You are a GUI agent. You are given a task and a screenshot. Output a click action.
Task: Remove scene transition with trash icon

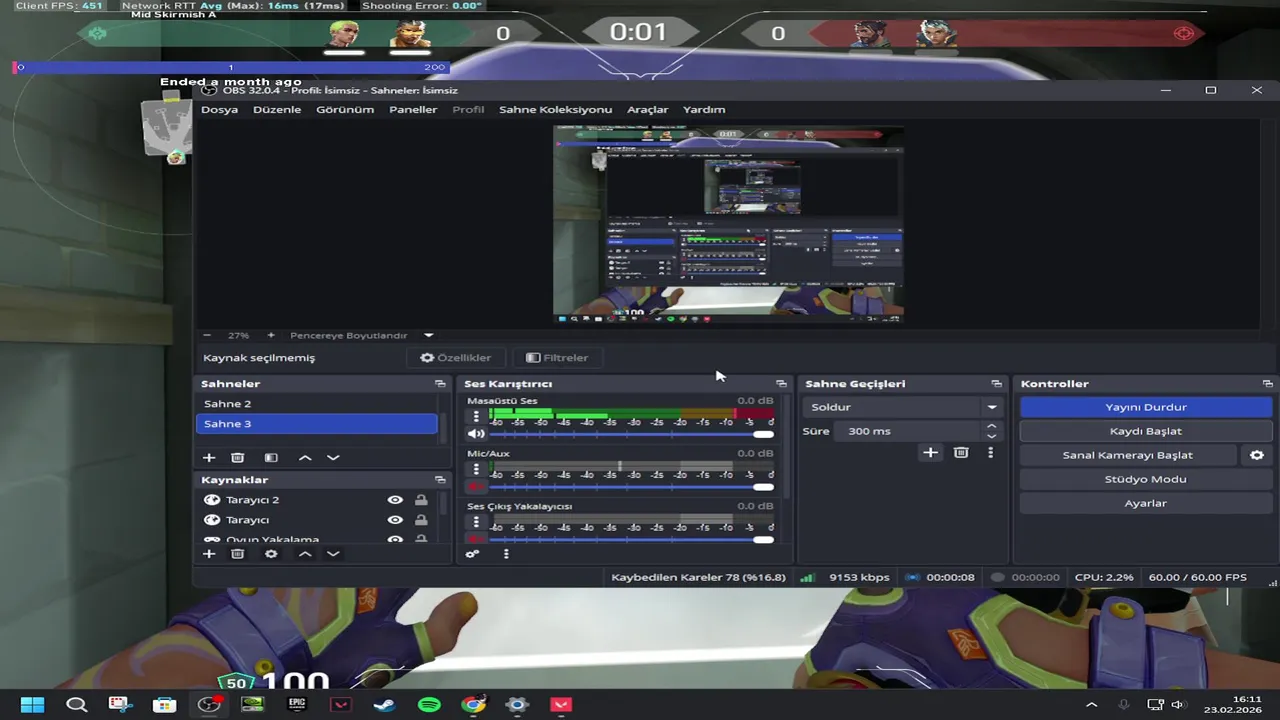(x=961, y=452)
